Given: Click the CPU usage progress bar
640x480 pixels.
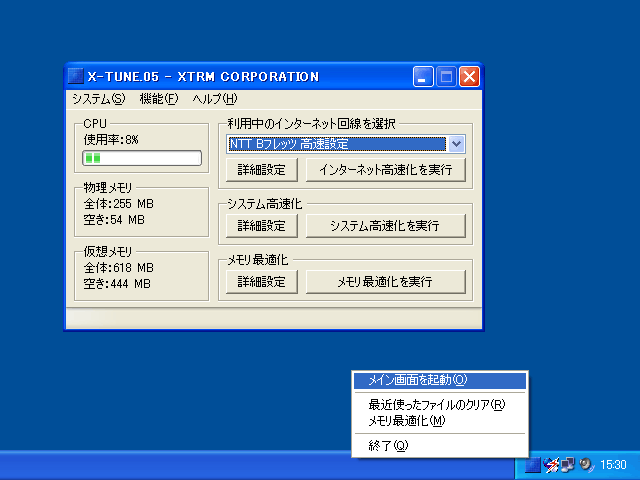Looking at the screenshot, I should tap(142, 158).
